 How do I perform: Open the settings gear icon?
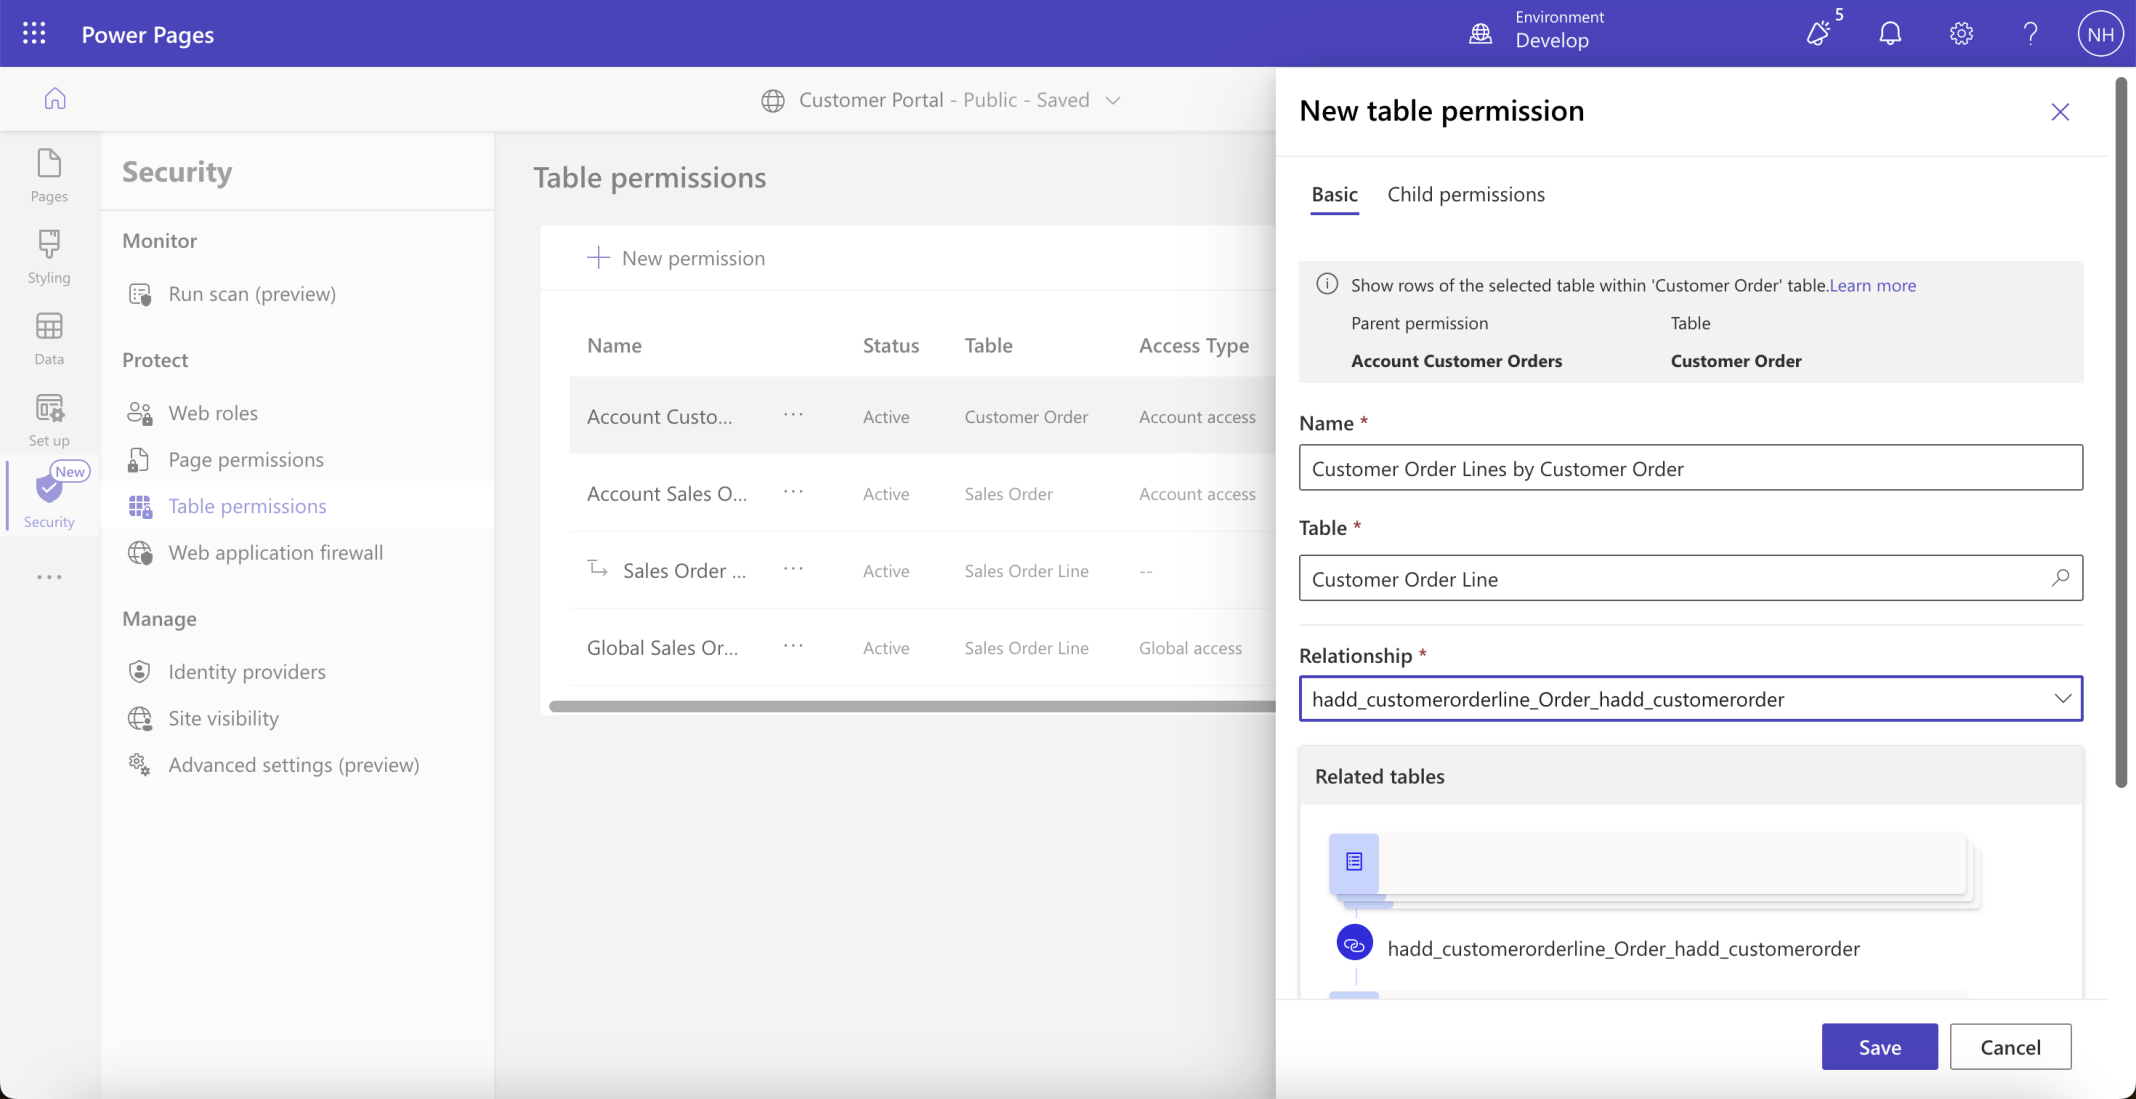click(1960, 34)
